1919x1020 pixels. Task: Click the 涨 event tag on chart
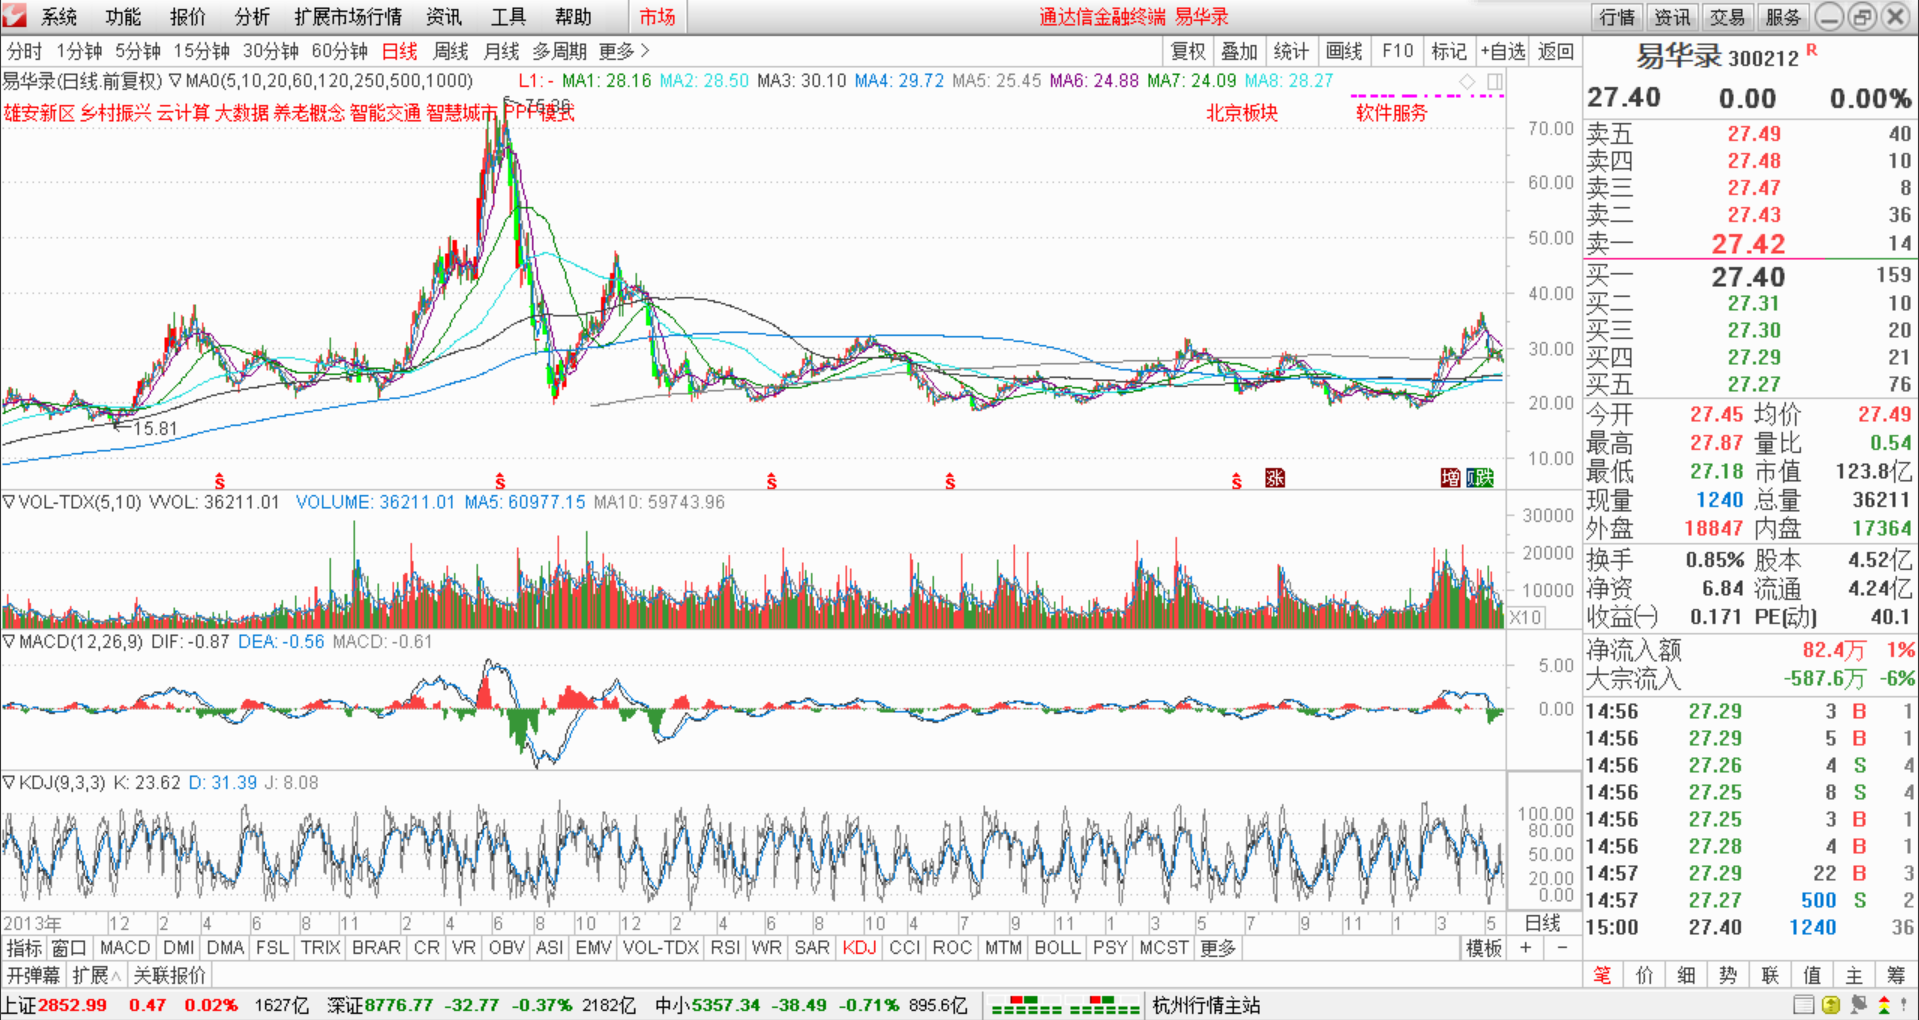tap(1274, 478)
